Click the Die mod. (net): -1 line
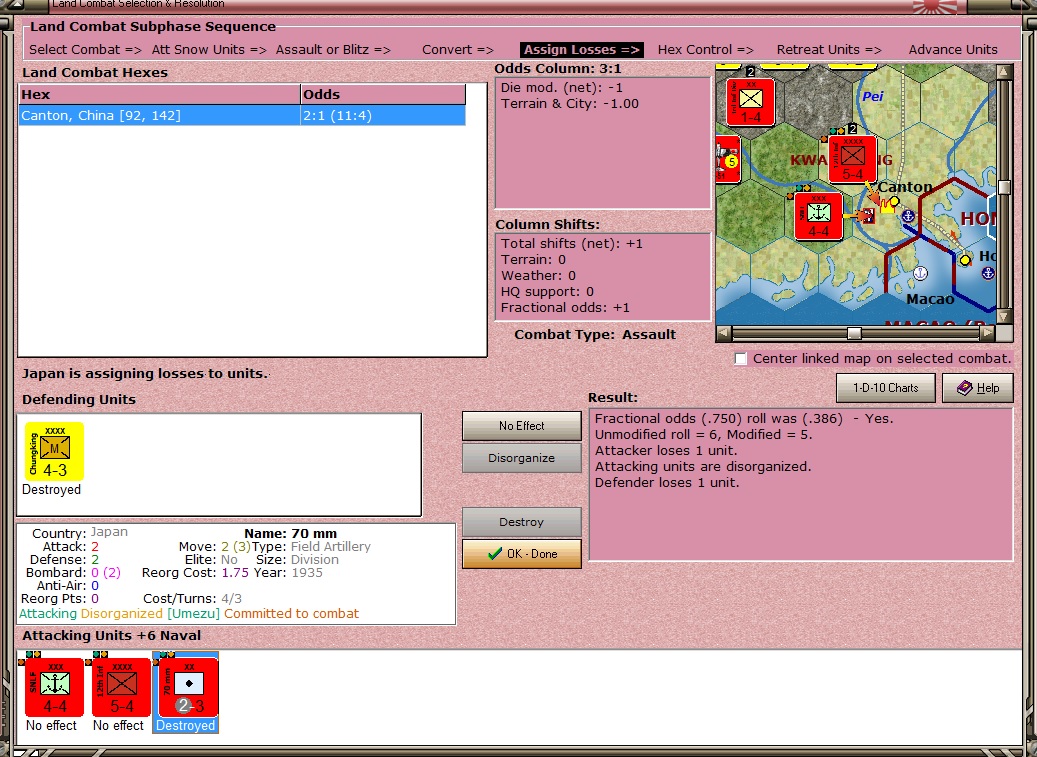Image resolution: width=1037 pixels, height=757 pixels. coord(561,88)
